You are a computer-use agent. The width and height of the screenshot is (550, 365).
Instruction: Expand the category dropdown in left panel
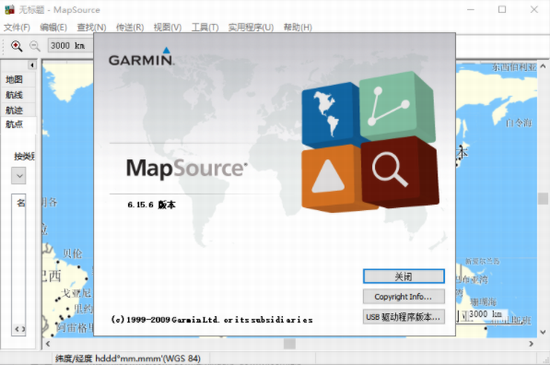click(19, 176)
